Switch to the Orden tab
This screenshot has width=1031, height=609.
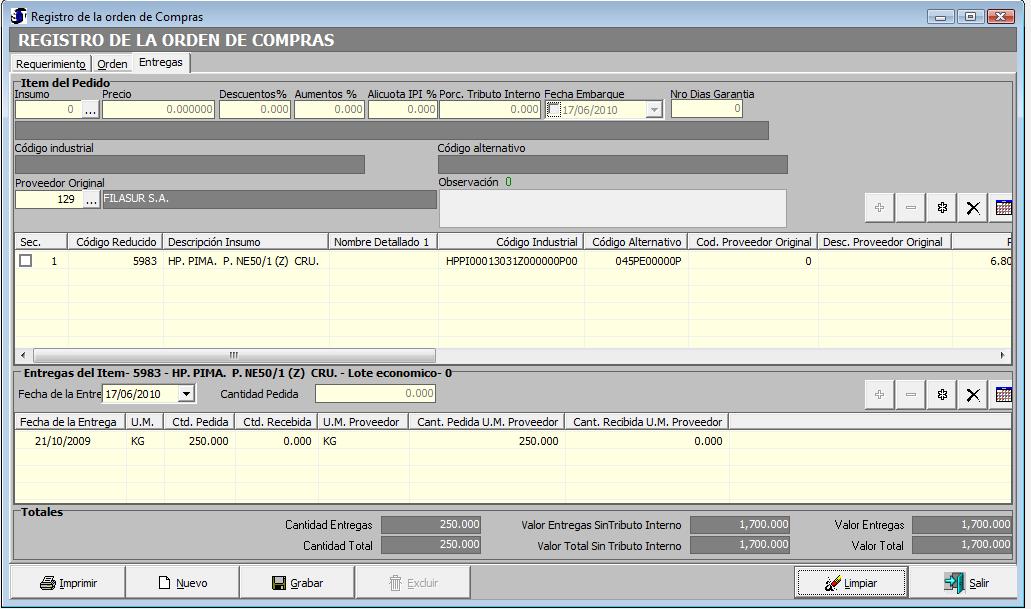tap(112, 64)
